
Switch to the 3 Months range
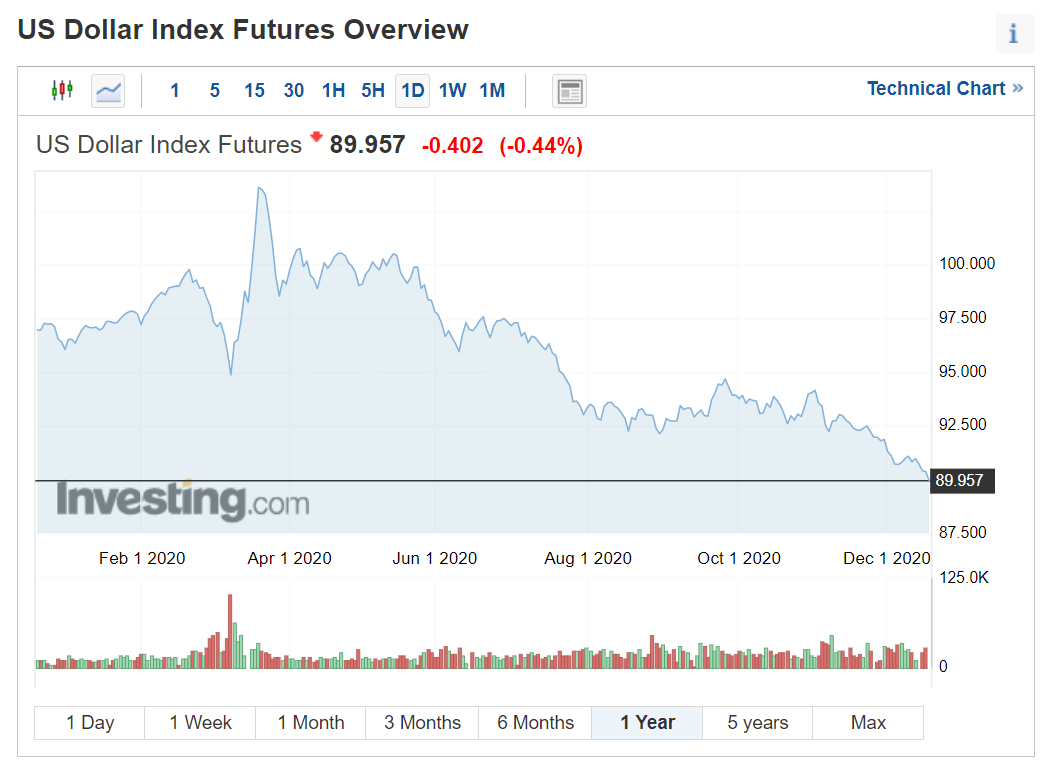point(422,723)
